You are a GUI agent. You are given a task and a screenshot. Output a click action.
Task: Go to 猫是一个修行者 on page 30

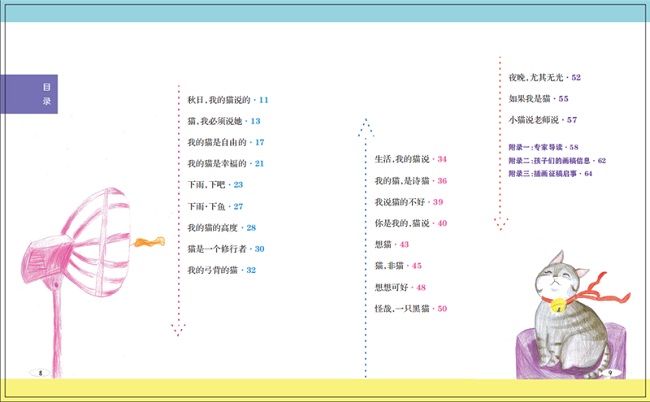point(225,249)
